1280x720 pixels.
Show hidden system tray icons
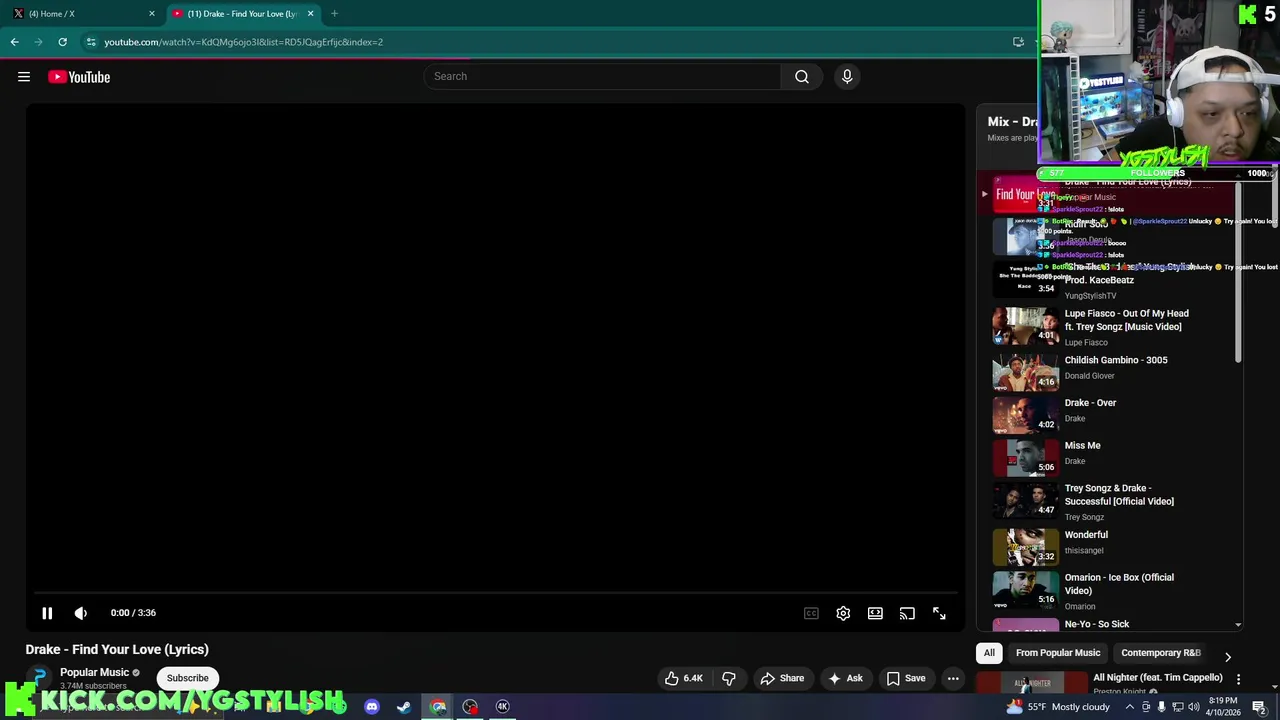pos(1130,707)
